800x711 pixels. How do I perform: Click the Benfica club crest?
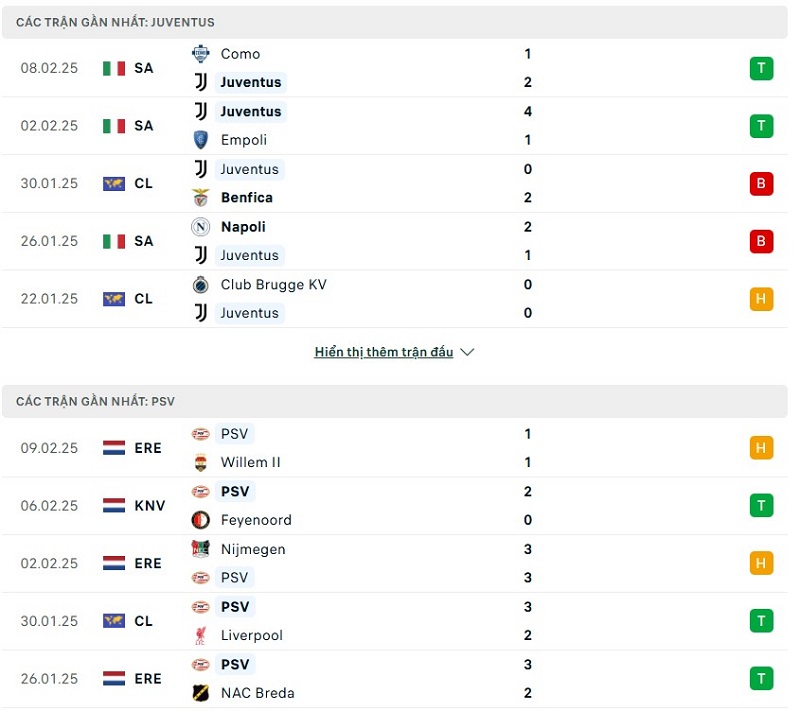tap(200, 197)
